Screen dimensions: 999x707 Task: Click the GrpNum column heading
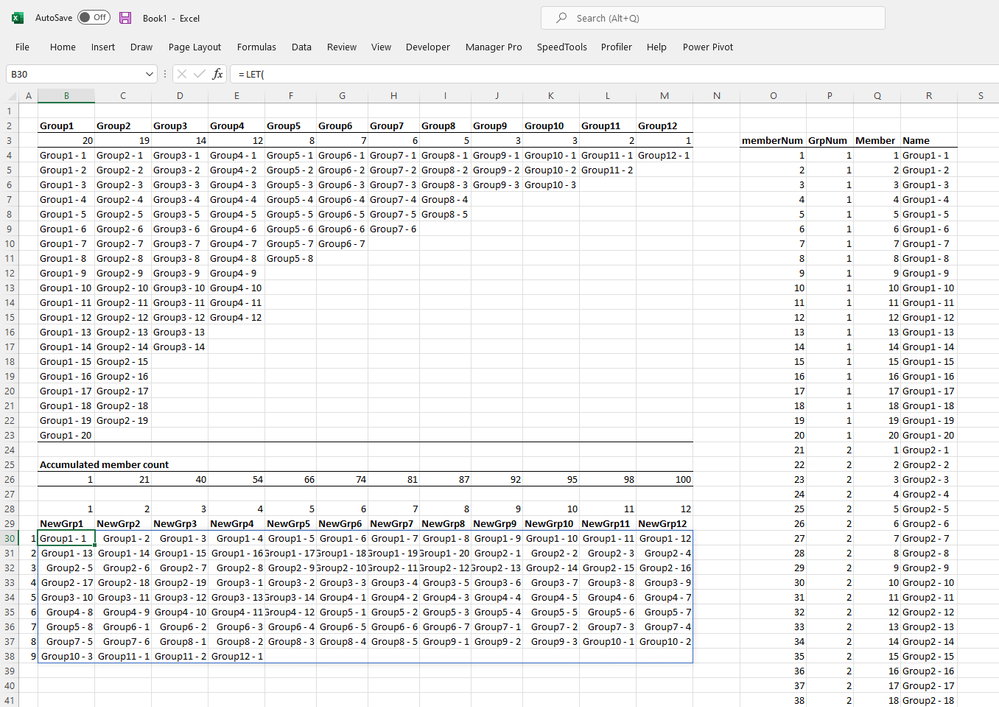(x=829, y=140)
